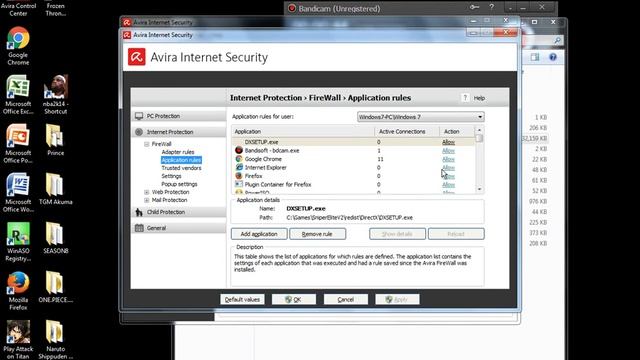Screen dimensions: 640x360
Task: Click the Reload button
Action: click(456, 234)
